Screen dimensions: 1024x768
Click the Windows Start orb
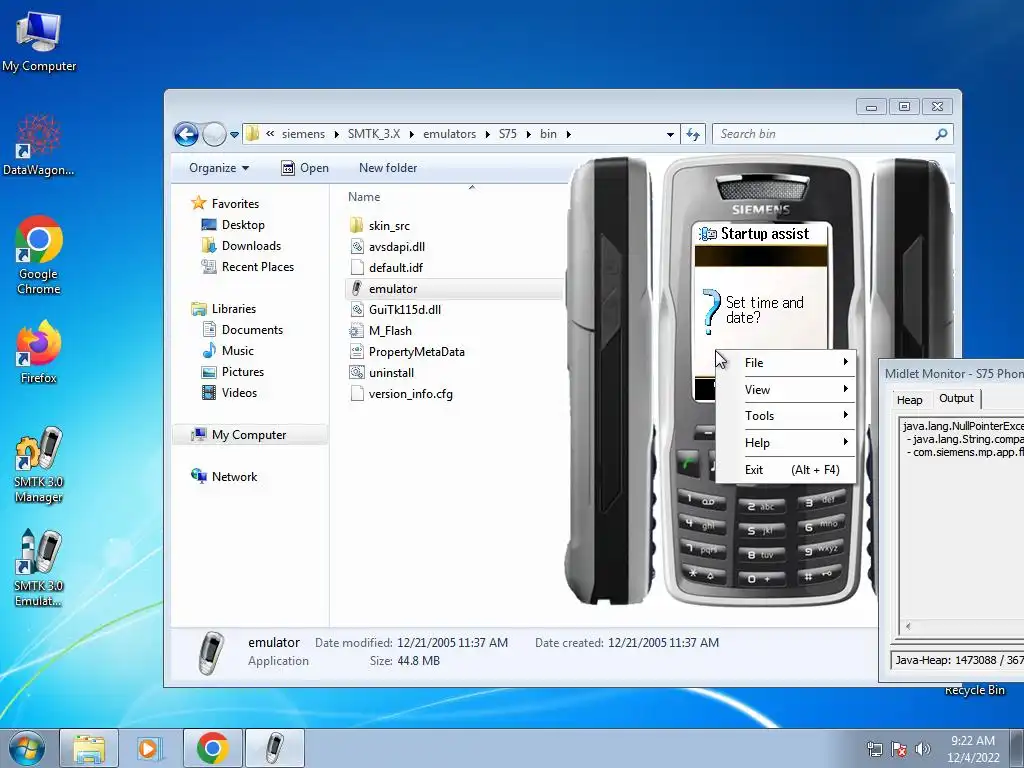tap(27, 748)
